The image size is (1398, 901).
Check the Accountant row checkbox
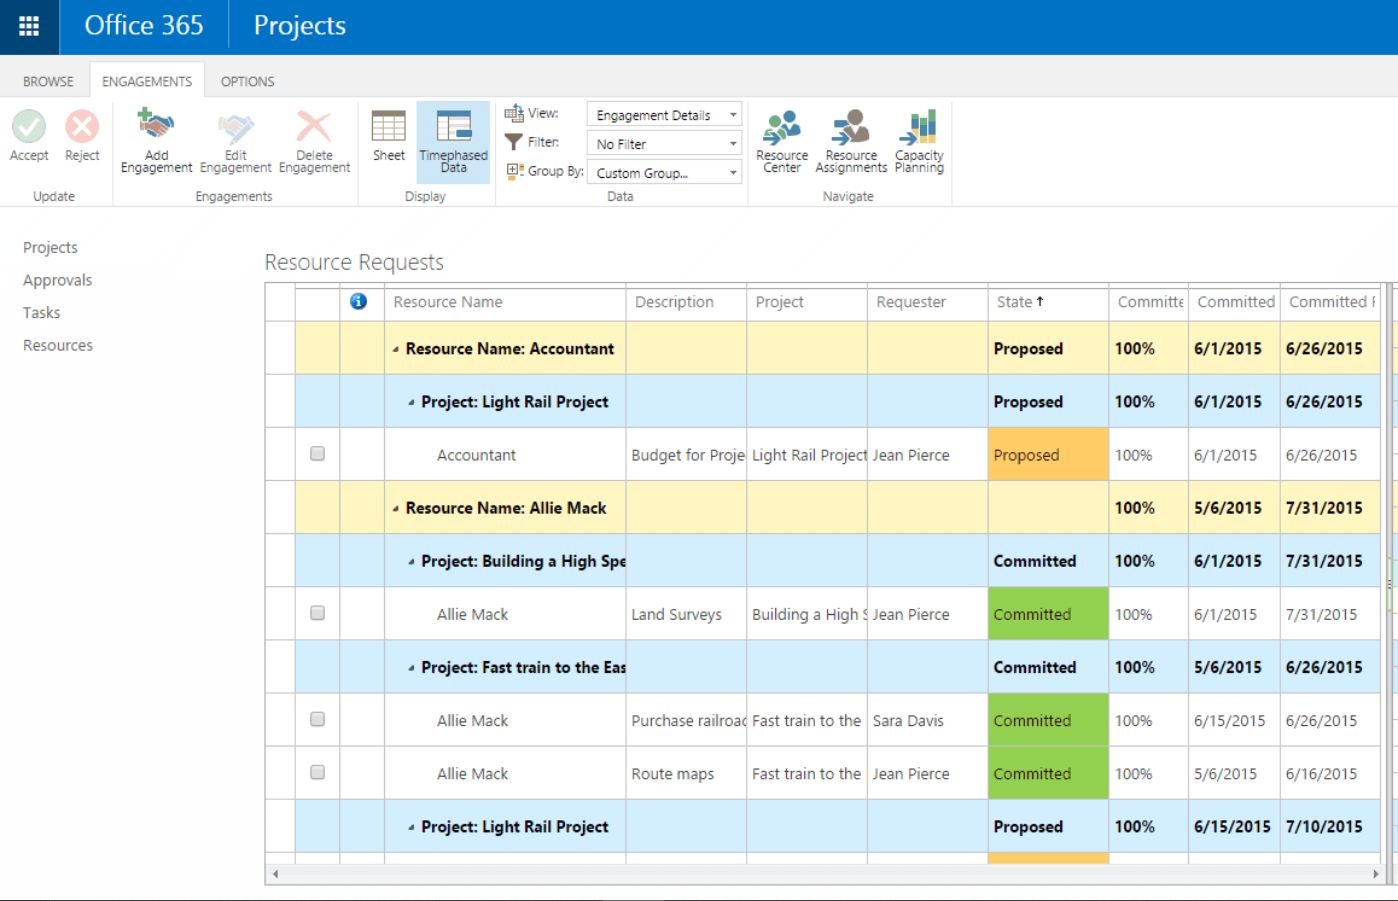pos(317,453)
